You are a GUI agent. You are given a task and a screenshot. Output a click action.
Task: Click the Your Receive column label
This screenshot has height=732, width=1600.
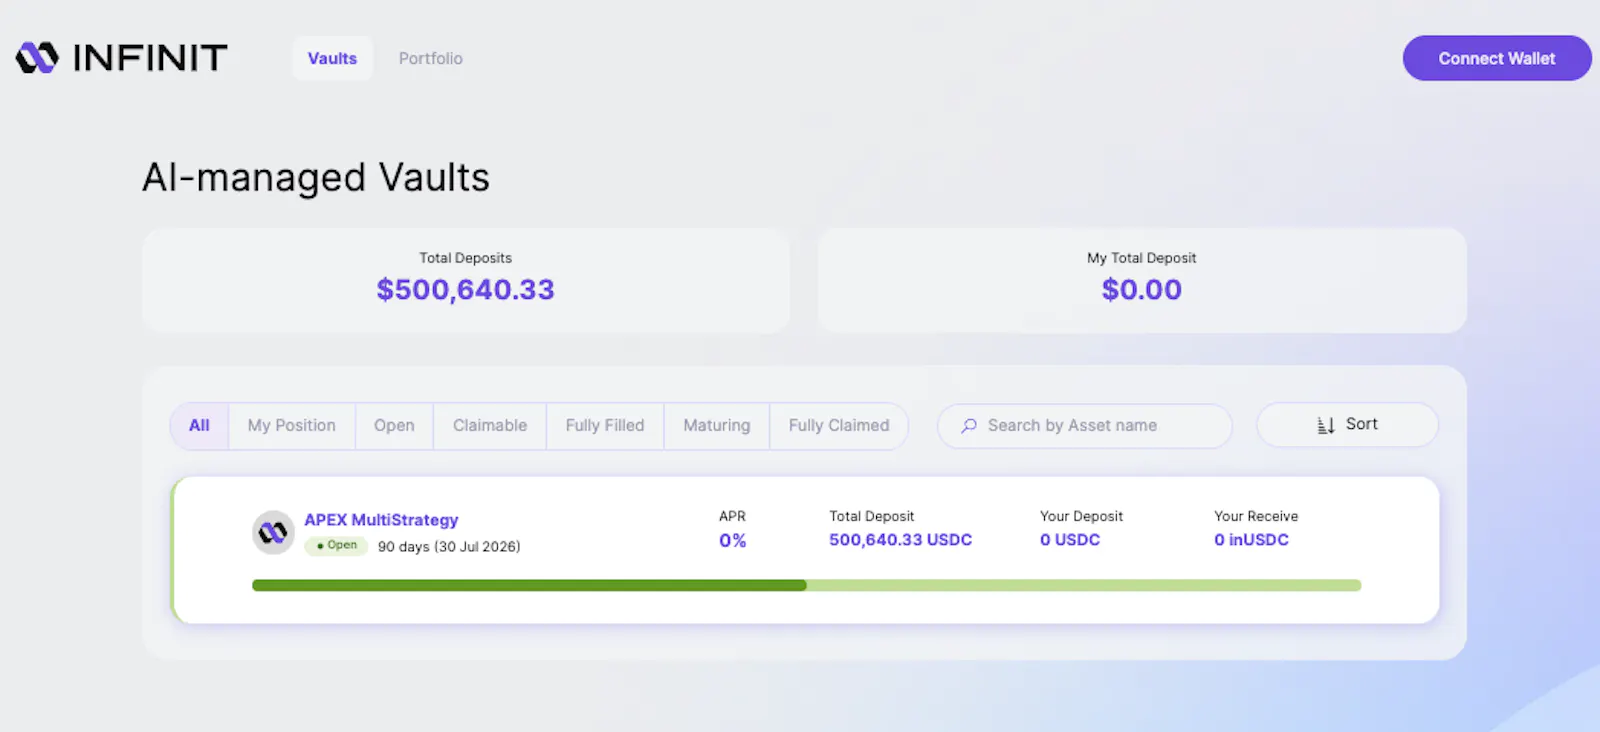pyautogui.click(x=1256, y=516)
